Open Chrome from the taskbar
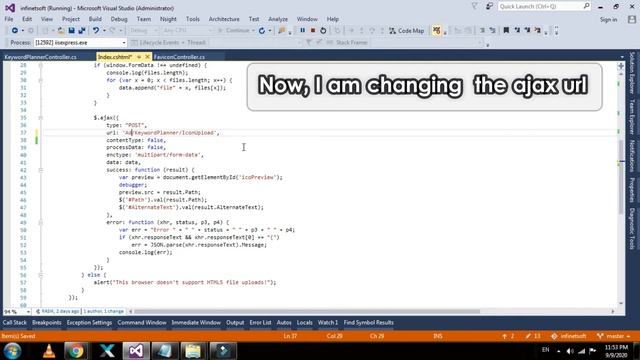Viewport: 640px width, 360px height. (76, 351)
